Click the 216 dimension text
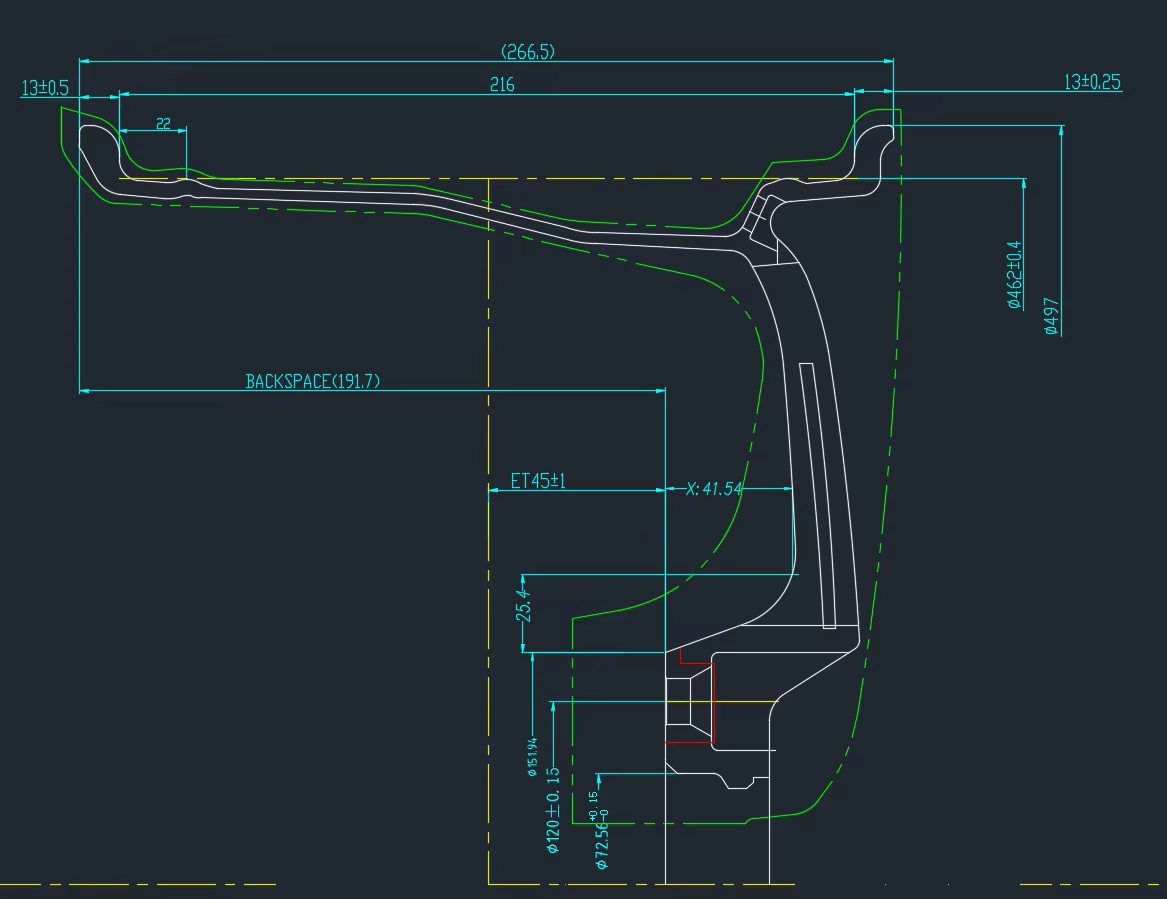Viewport: 1167px width, 899px height. point(502,85)
